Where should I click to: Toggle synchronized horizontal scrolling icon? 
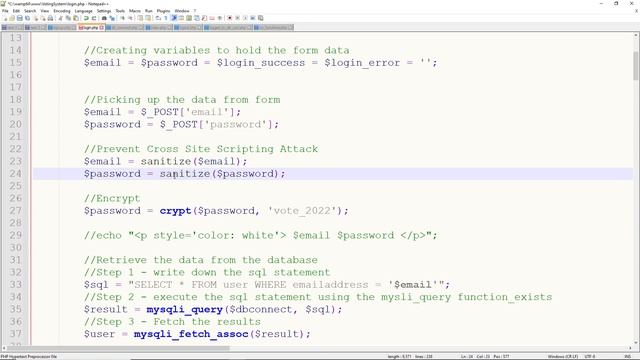tap(148, 18)
